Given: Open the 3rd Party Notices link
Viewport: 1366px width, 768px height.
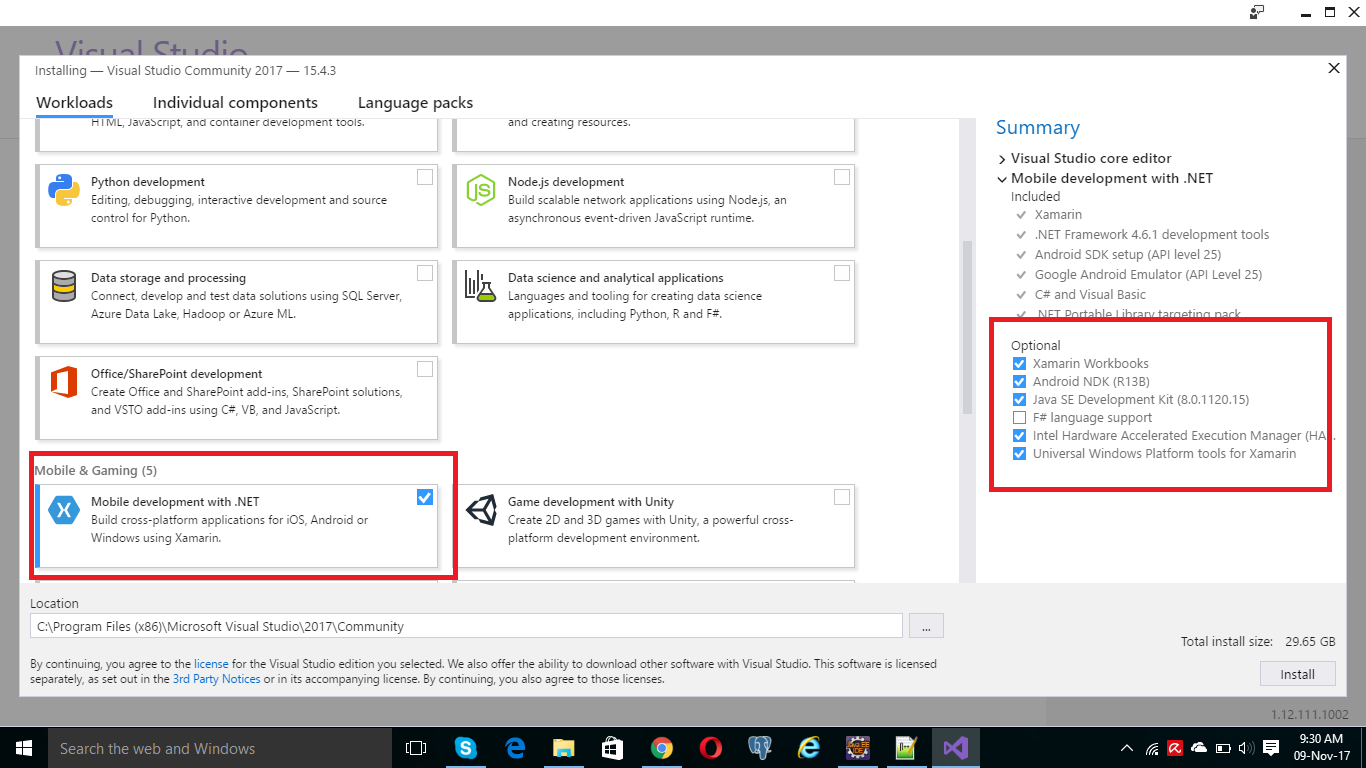Looking at the screenshot, I should pos(217,679).
